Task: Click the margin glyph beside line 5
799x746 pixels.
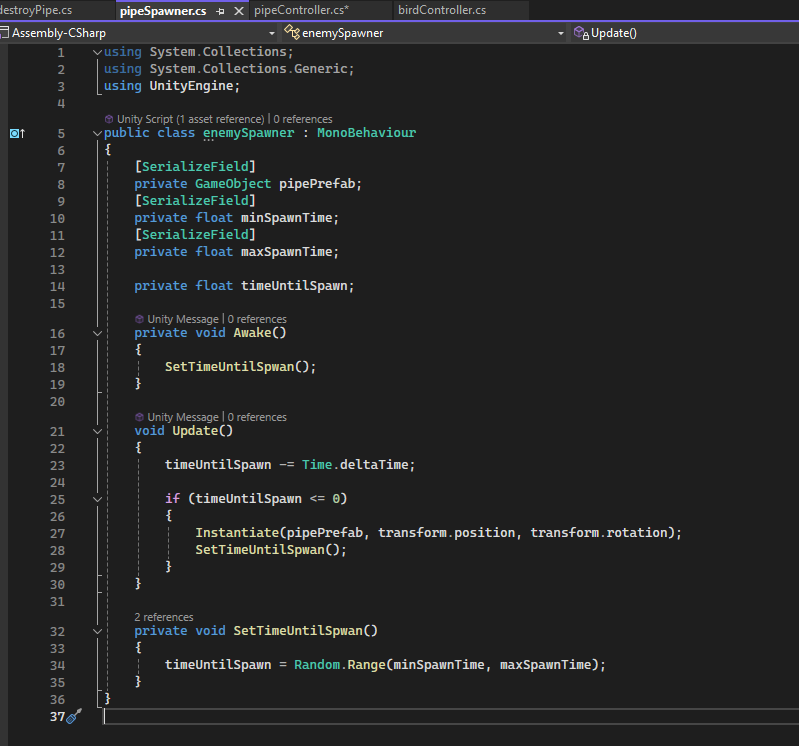Action: pos(17,133)
